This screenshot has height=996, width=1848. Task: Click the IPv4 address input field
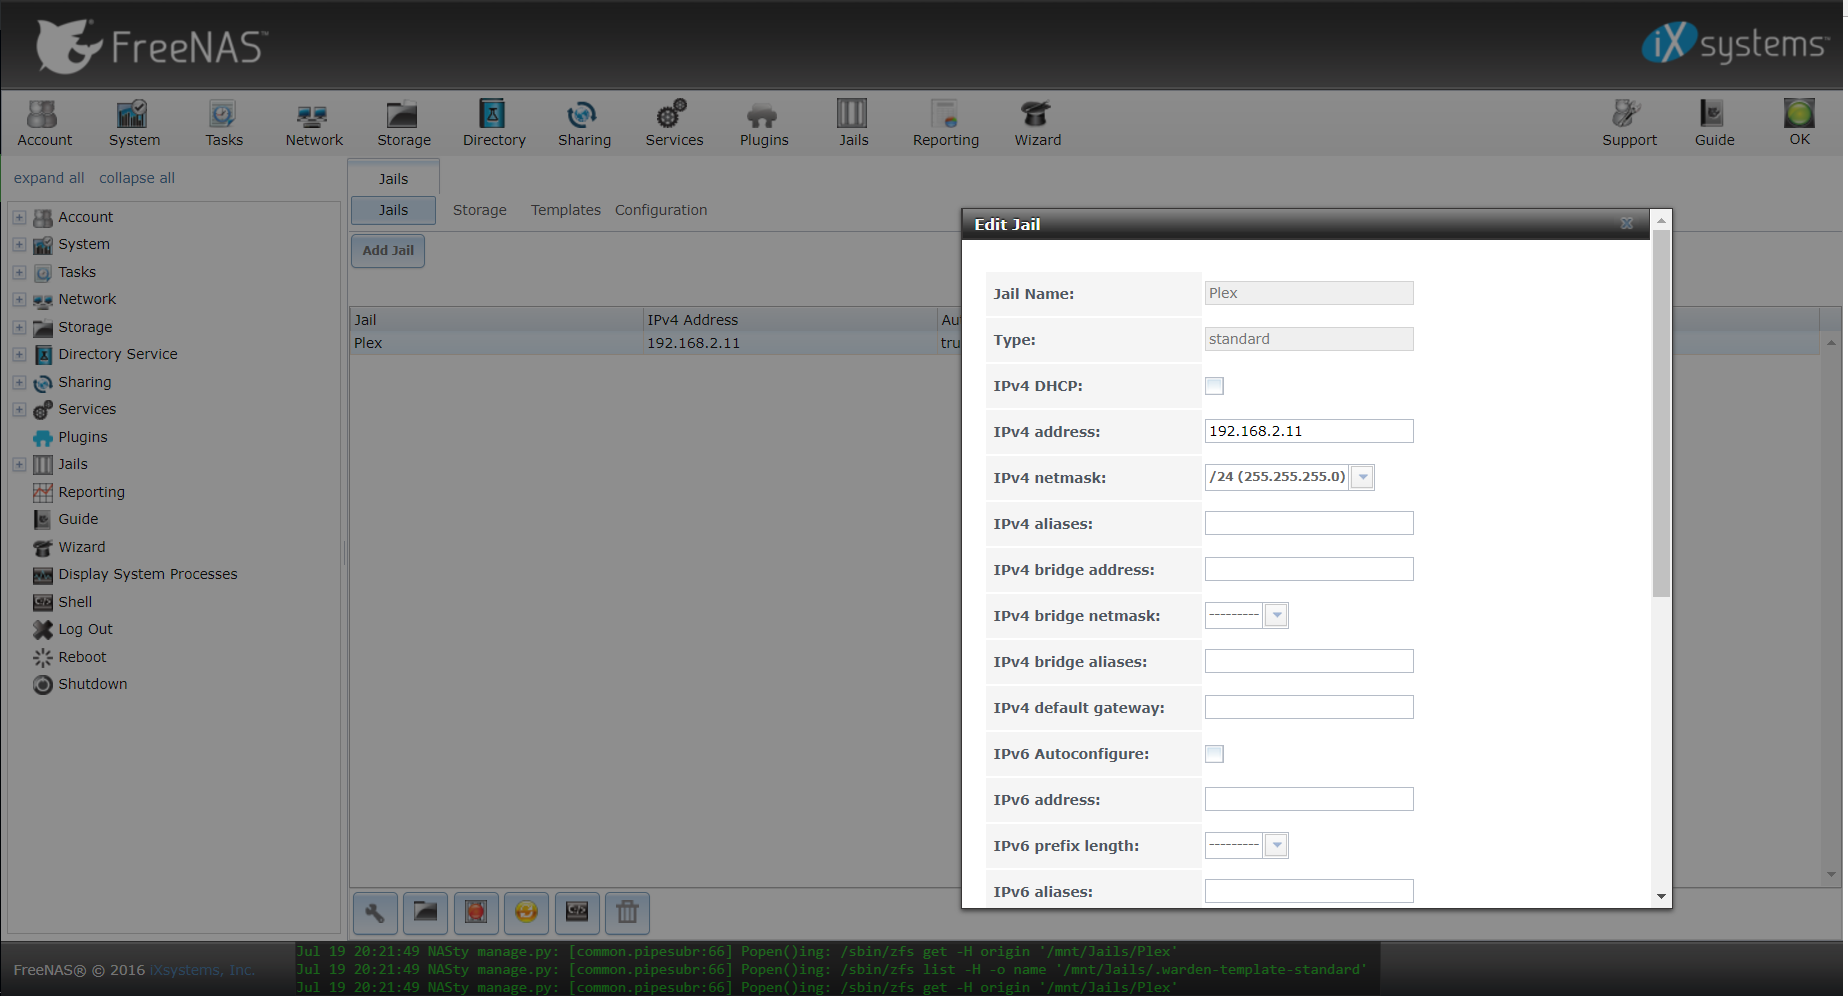coord(1308,431)
